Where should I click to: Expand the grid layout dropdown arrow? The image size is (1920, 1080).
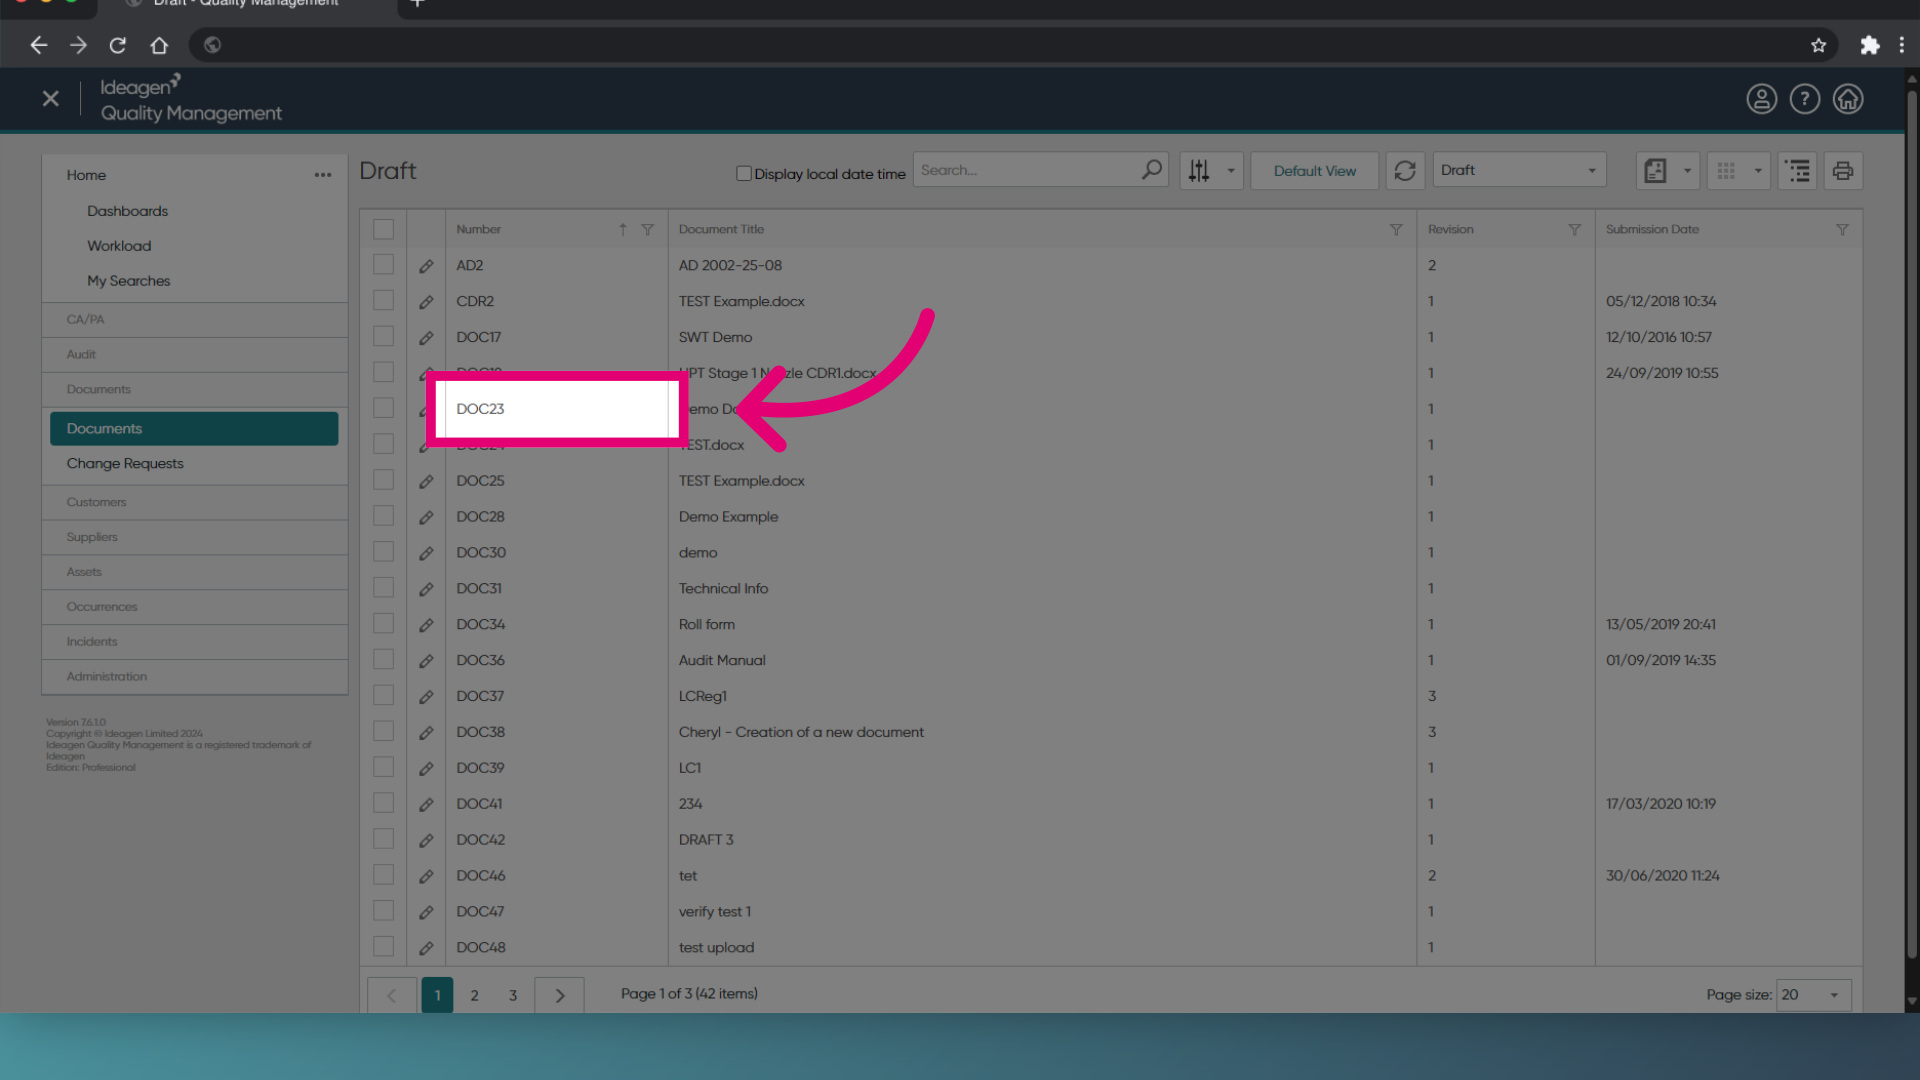[1758, 171]
